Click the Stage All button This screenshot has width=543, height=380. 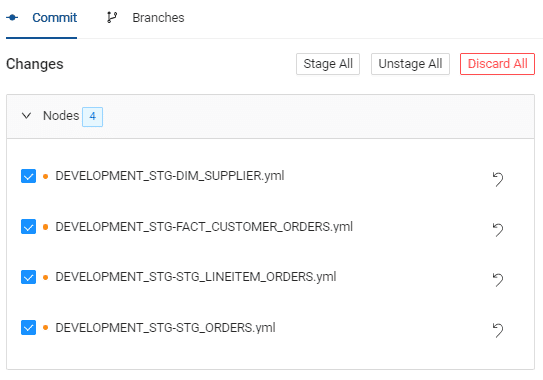click(328, 64)
